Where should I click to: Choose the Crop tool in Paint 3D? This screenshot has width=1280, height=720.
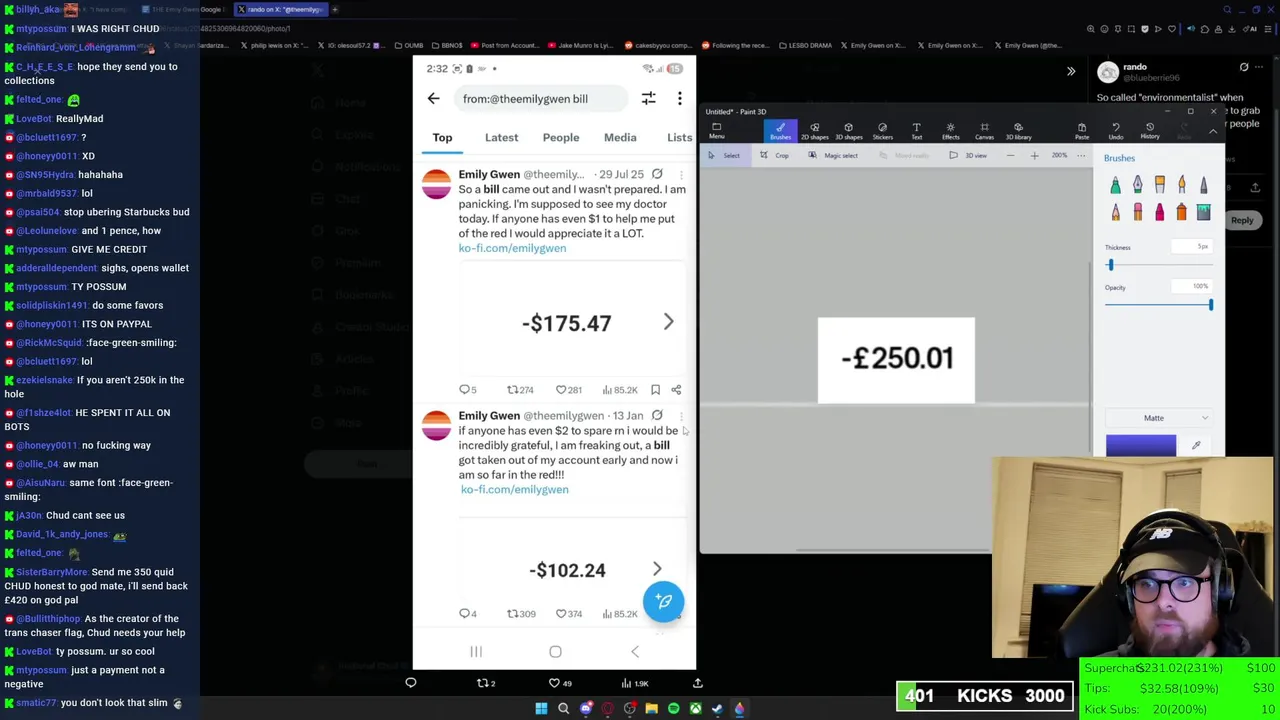tap(775, 155)
